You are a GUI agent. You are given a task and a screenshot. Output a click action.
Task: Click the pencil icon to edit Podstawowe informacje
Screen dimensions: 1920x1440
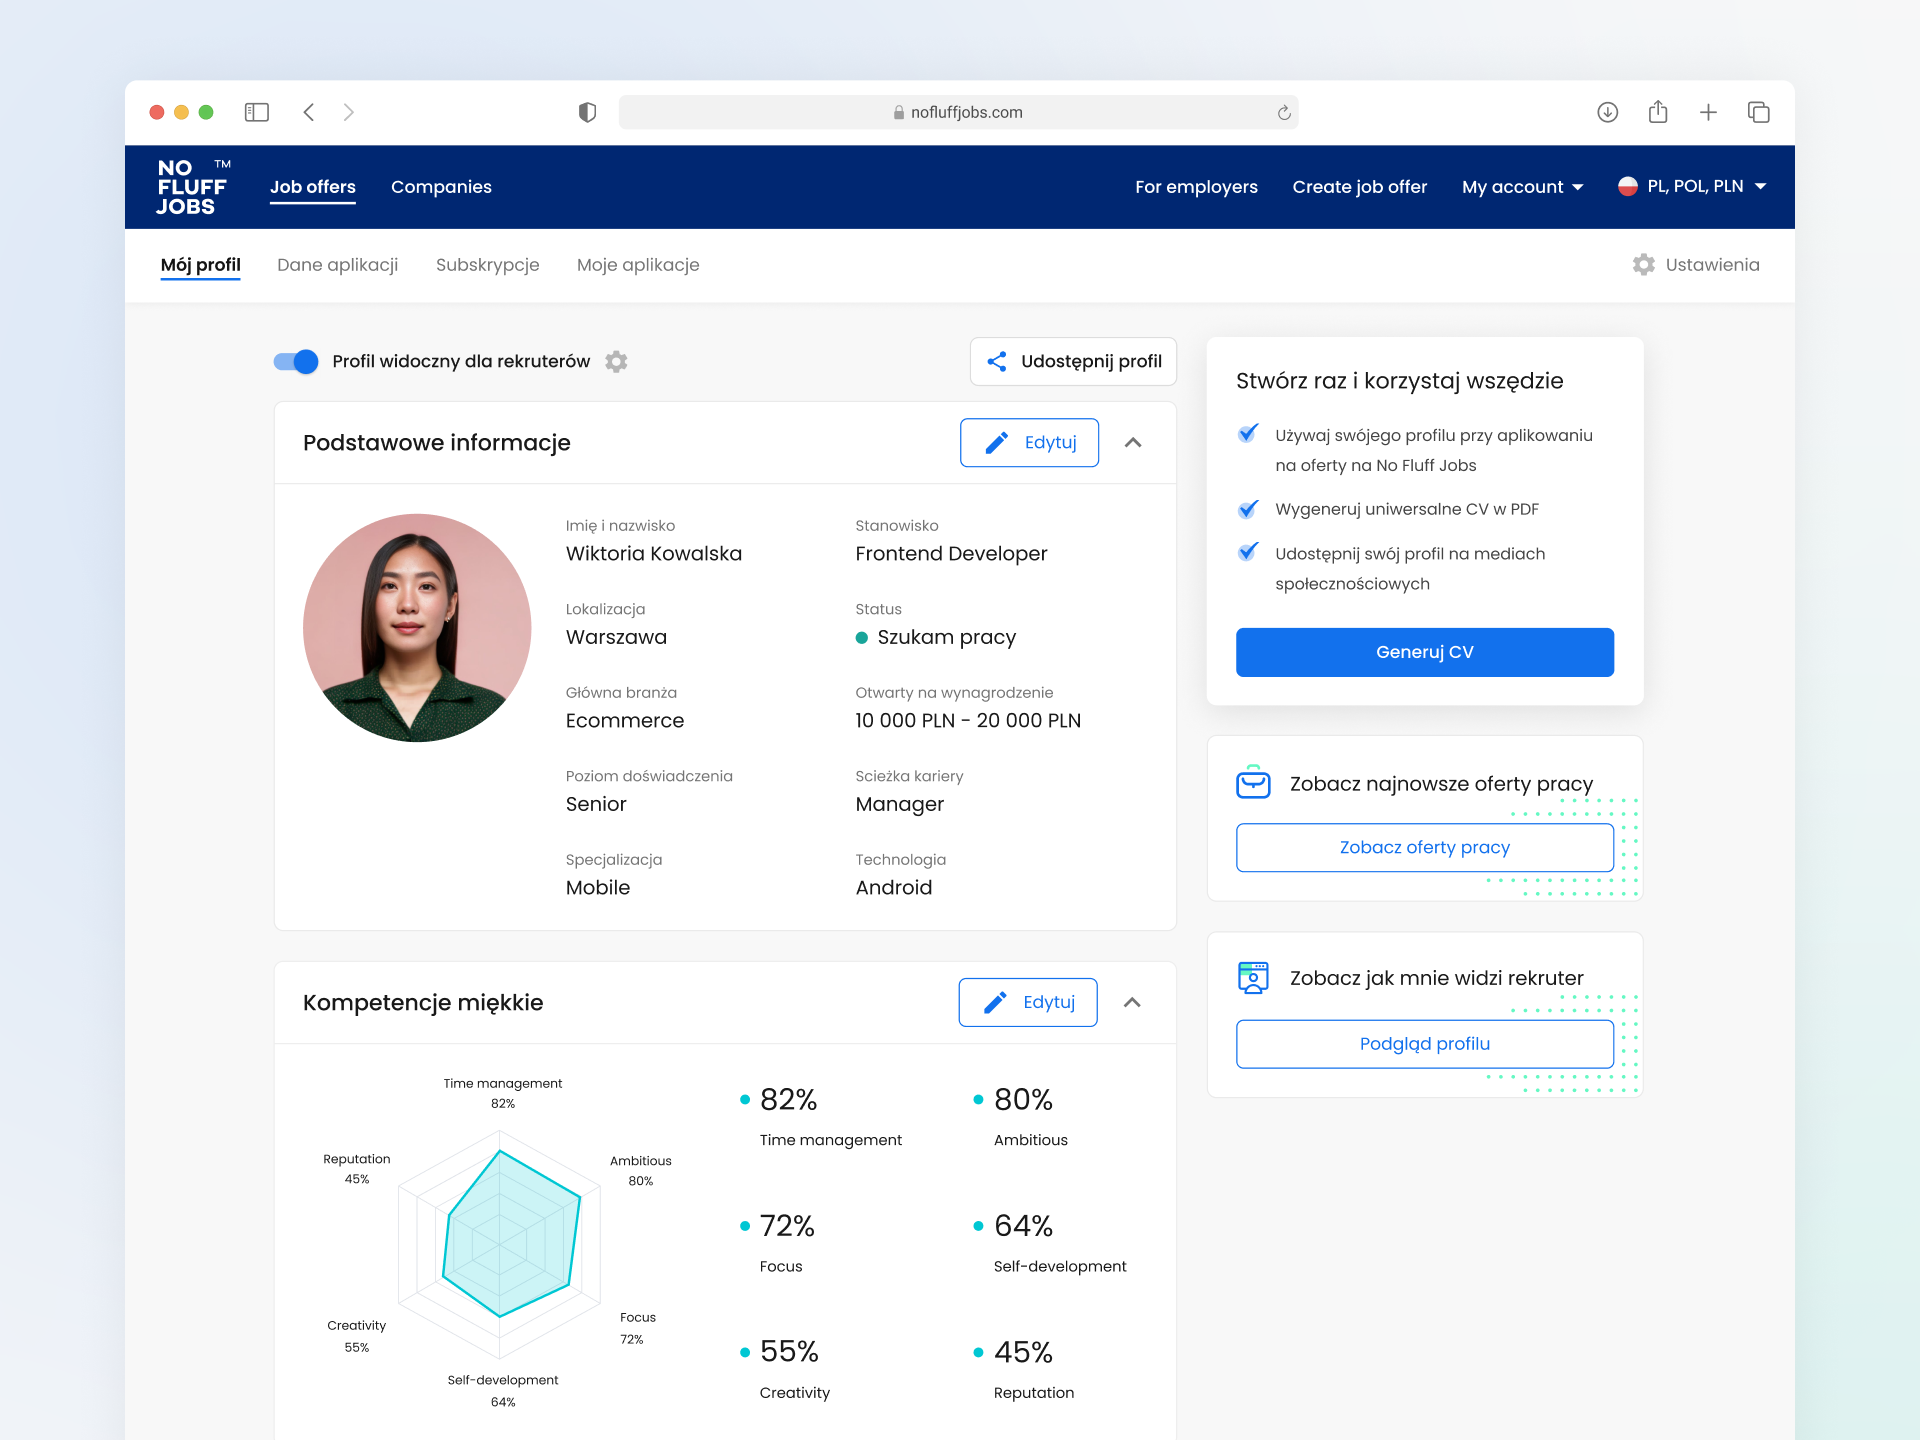(x=996, y=442)
